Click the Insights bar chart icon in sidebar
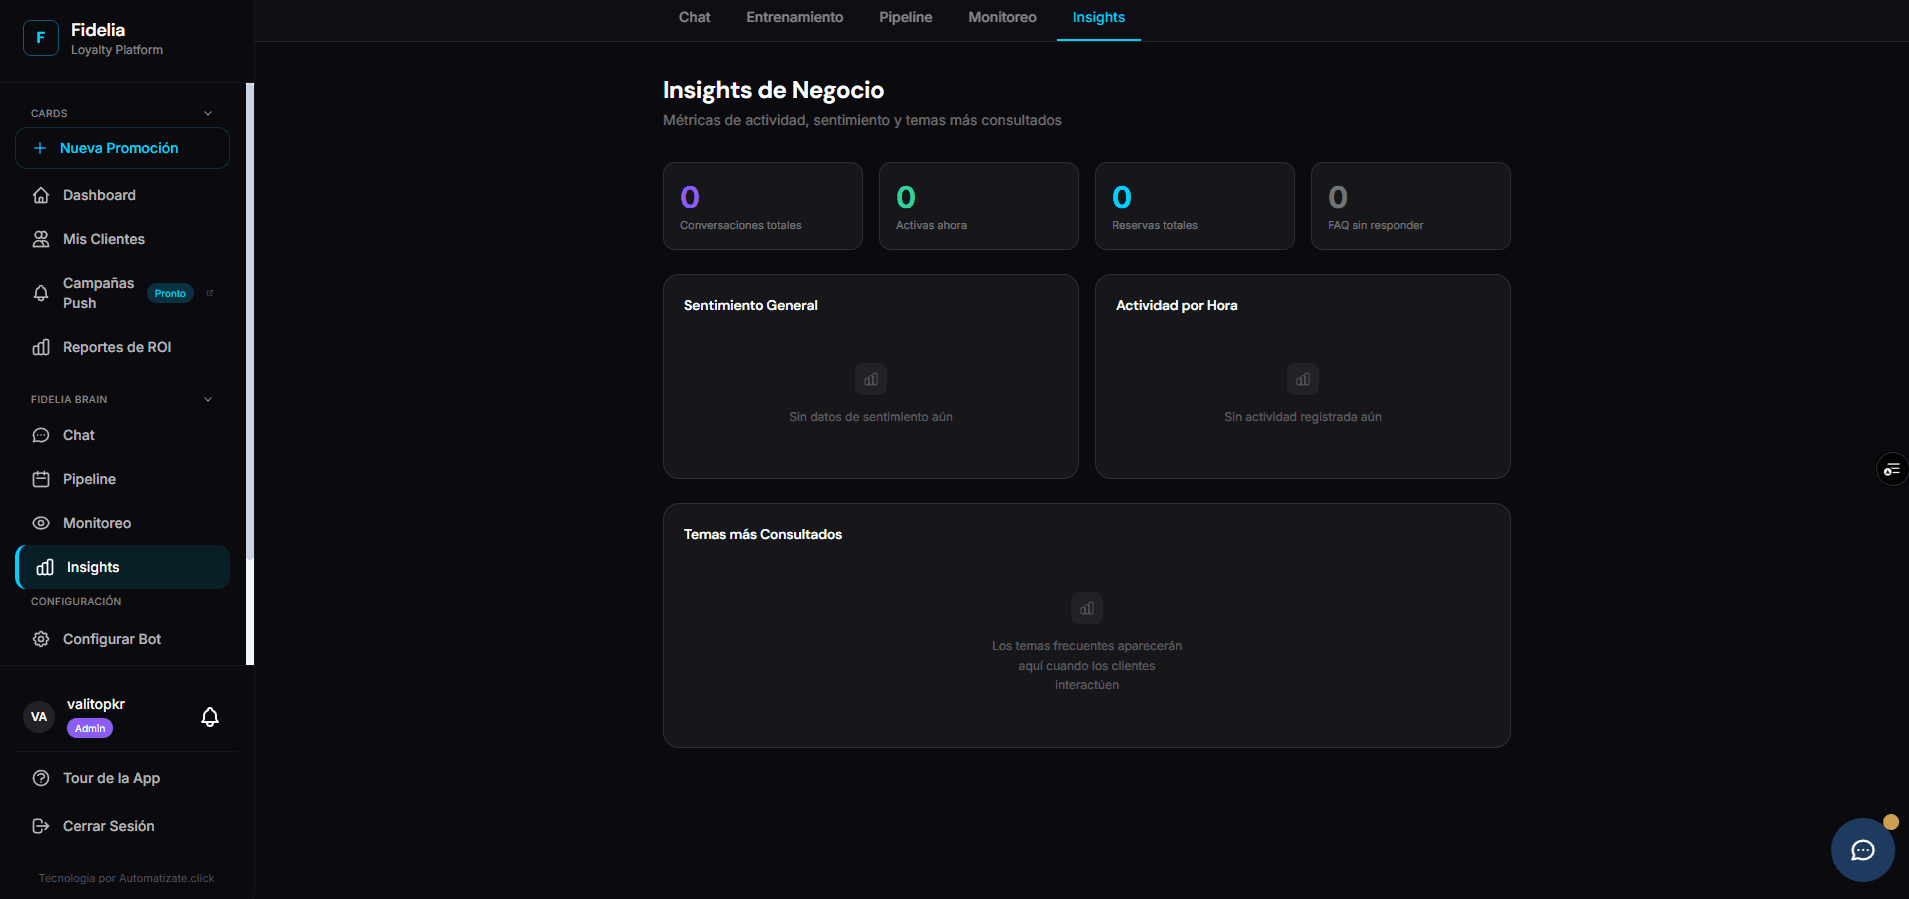Image resolution: width=1909 pixels, height=899 pixels. pos(45,567)
